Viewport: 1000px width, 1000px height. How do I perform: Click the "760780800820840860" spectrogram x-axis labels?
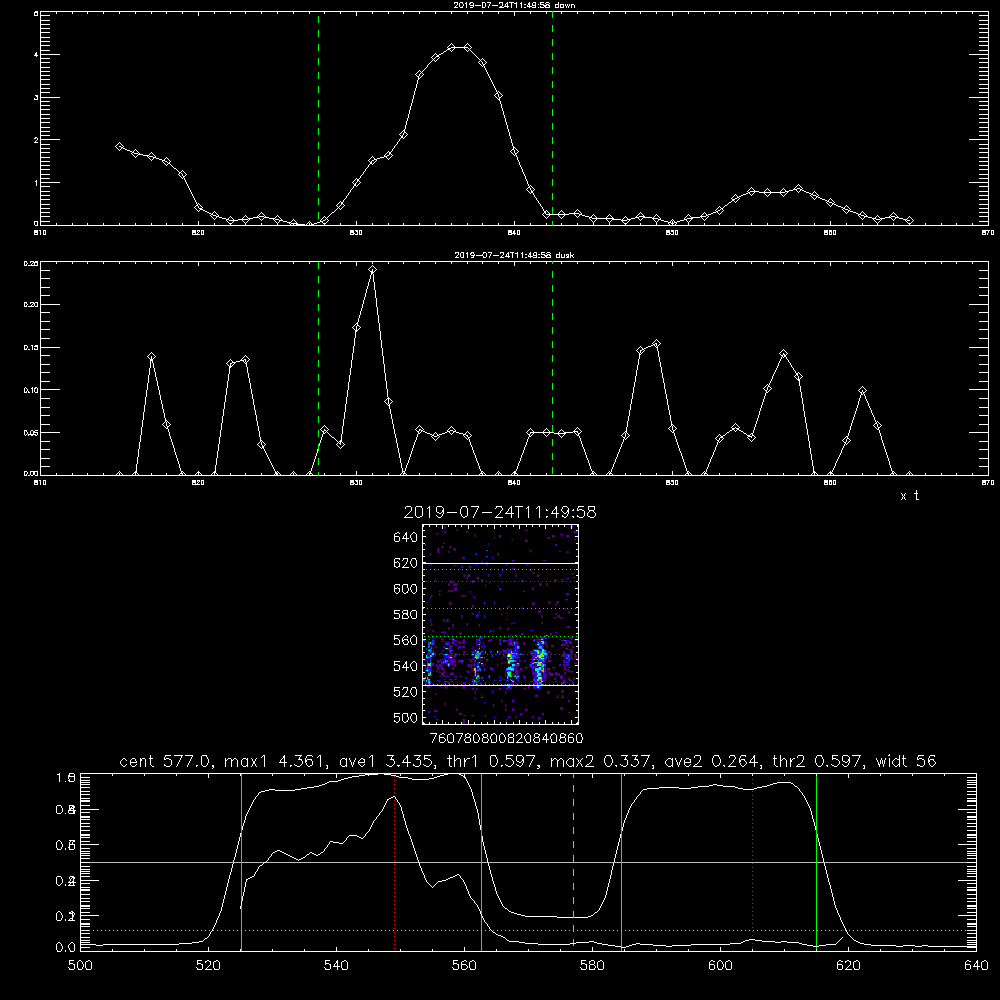[x=506, y=738]
